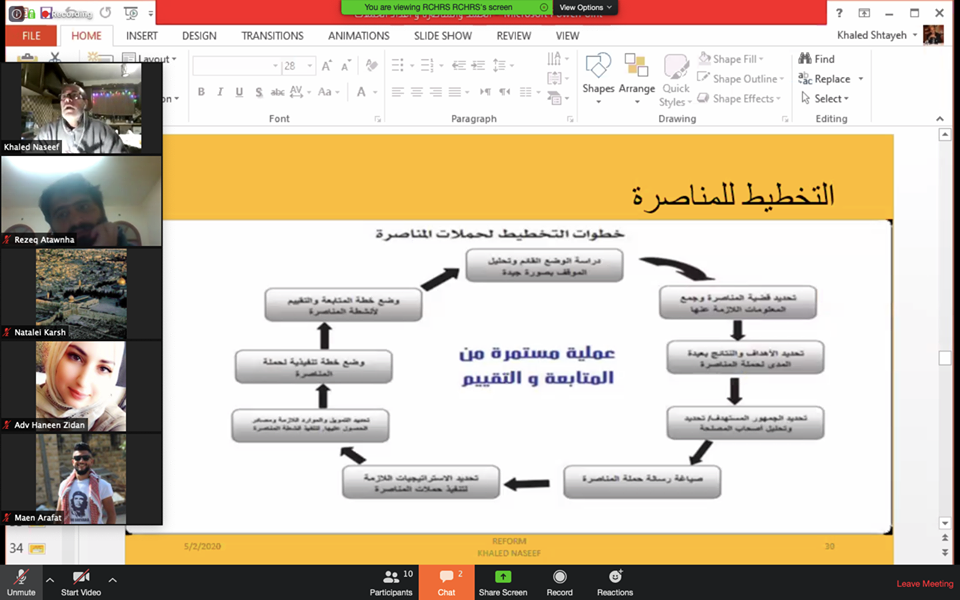Click the green Share Screen icon
This screenshot has height=600, width=960.
[x=503, y=578]
